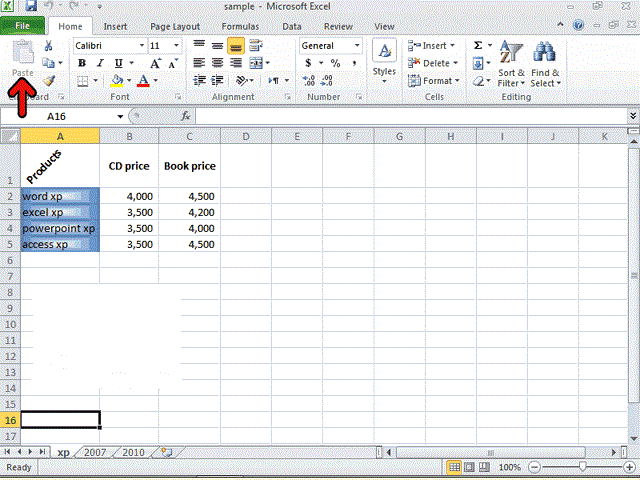The height and width of the screenshot is (480, 640).
Task: Toggle Wrap Text button
Action: click(256, 45)
